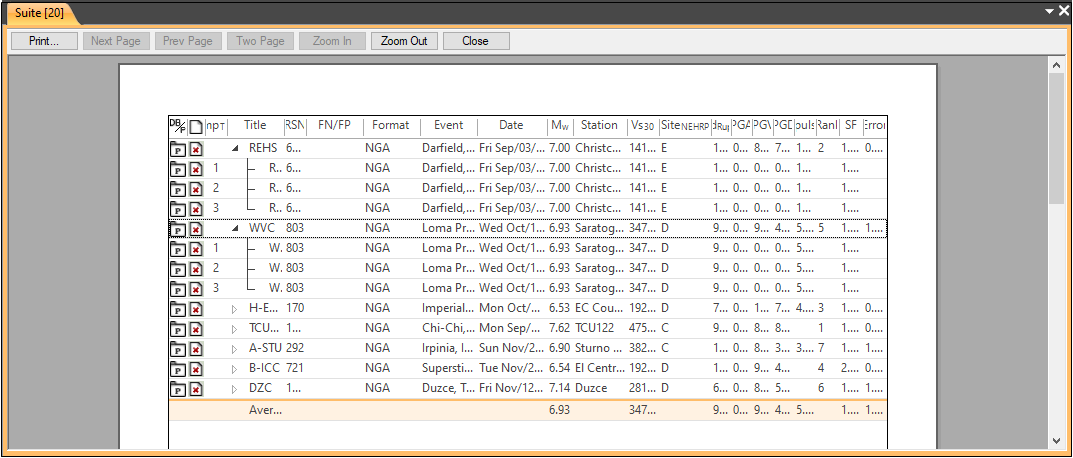
Task: Click the P folder icon in the DZC row
Action: click(x=178, y=389)
